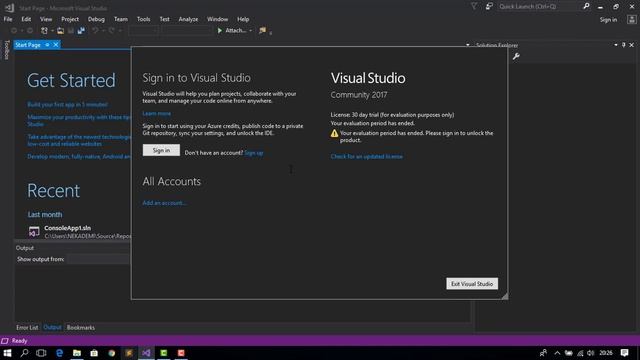This screenshot has height=360, width=640.
Task: Click the New Project toolbar icon
Action: [44, 31]
